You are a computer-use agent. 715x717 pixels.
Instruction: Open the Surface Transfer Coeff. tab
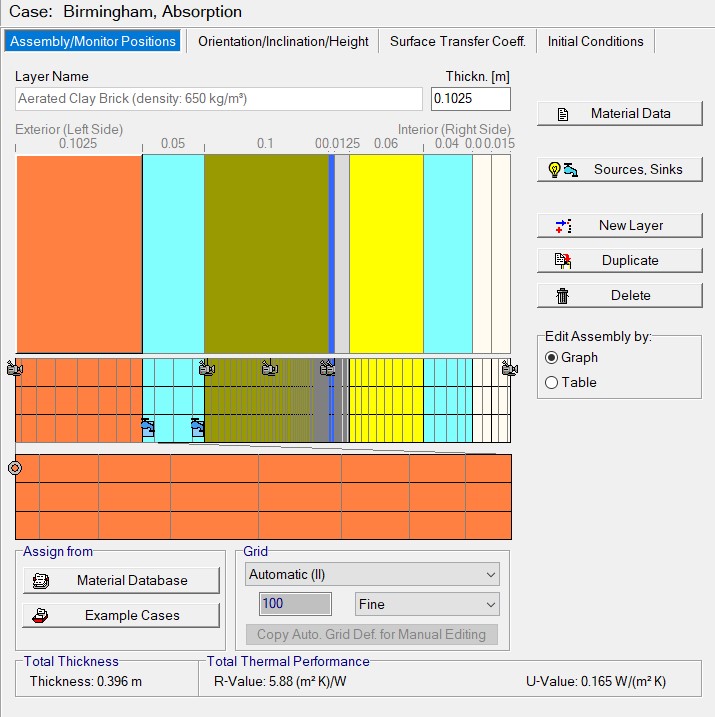[x=457, y=41]
